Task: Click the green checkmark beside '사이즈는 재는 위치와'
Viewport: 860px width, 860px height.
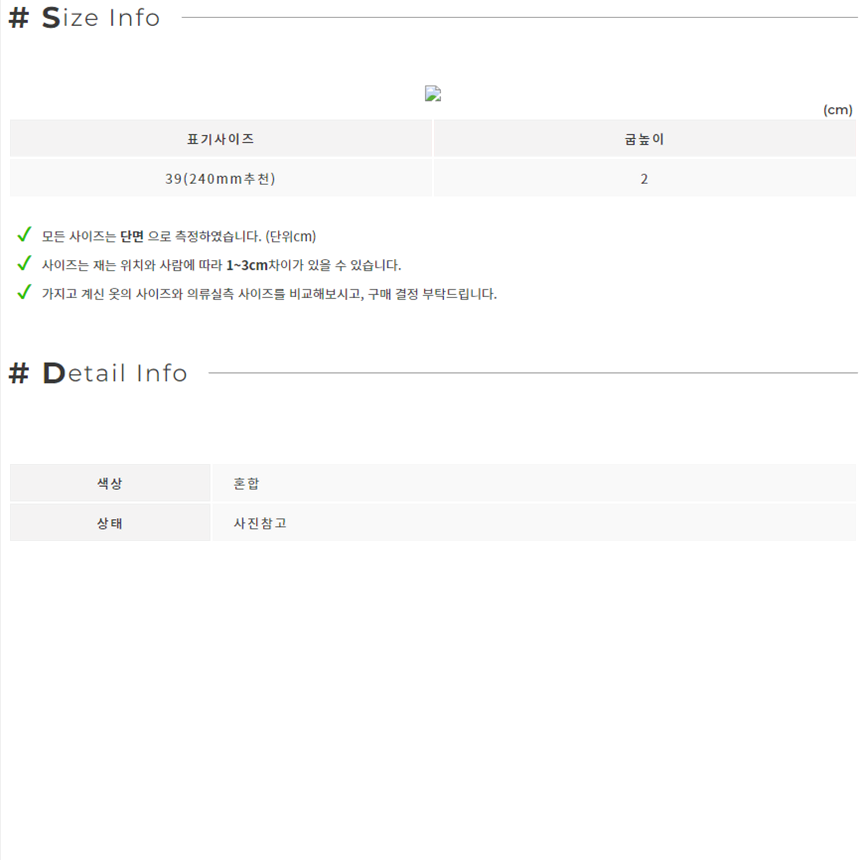Action: coord(24,263)
